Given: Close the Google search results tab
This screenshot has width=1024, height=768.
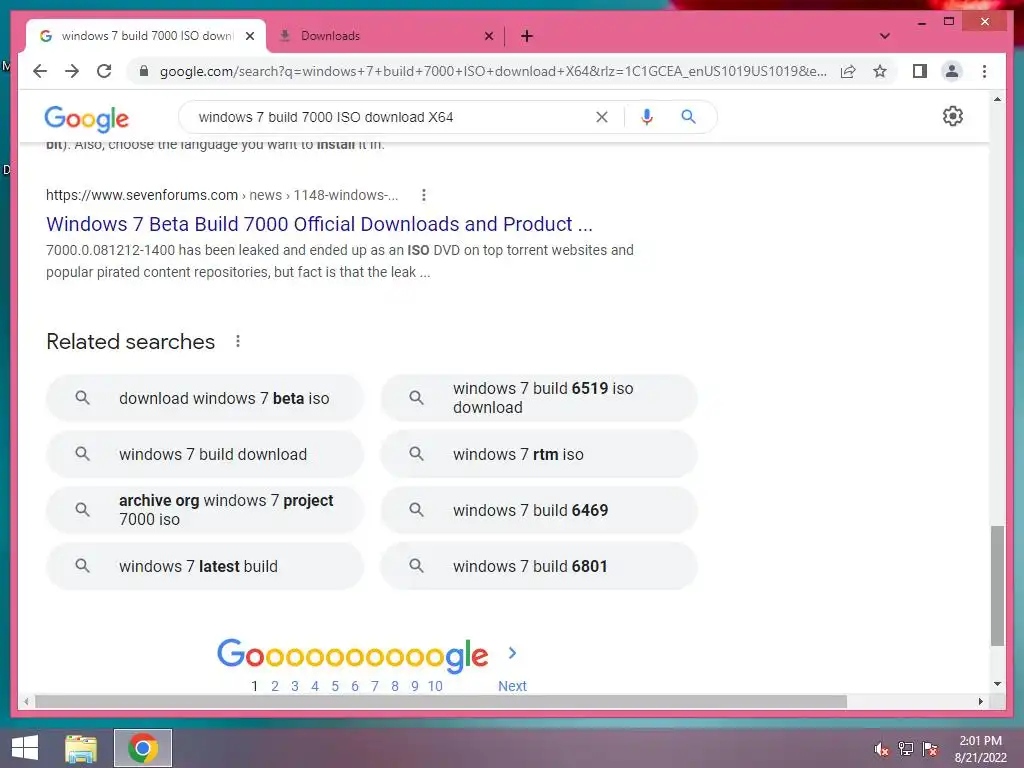Looking at the screenshot, I should click(x=249, y=36).
